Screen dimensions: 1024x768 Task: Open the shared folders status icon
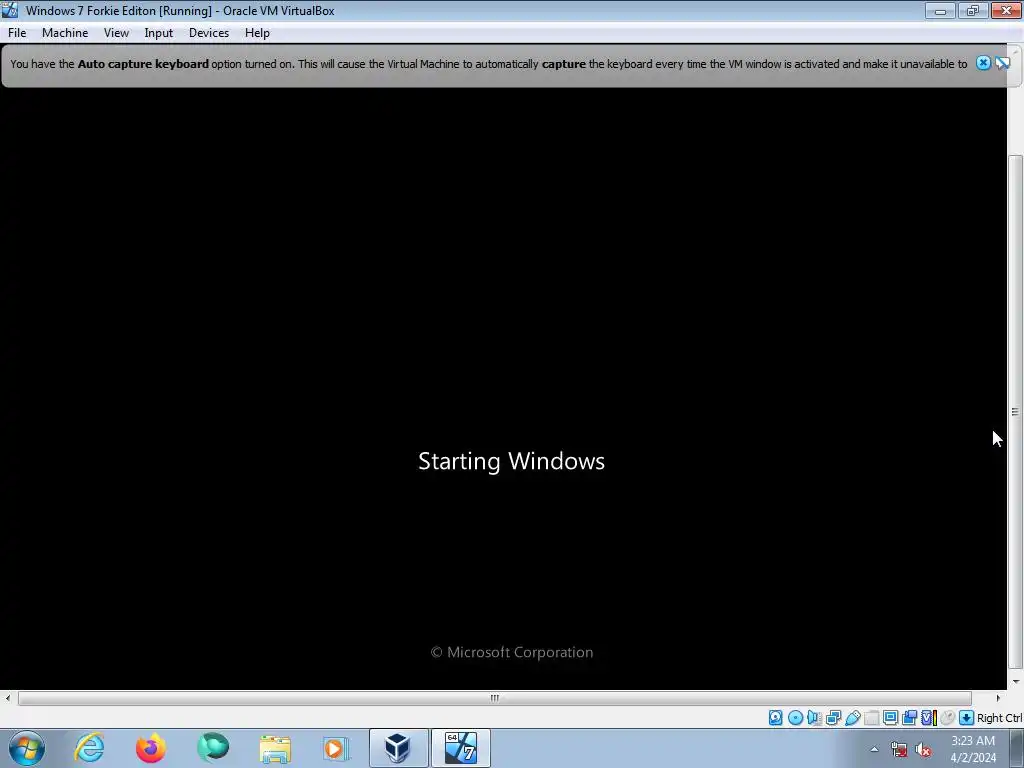tap(871, 718)
